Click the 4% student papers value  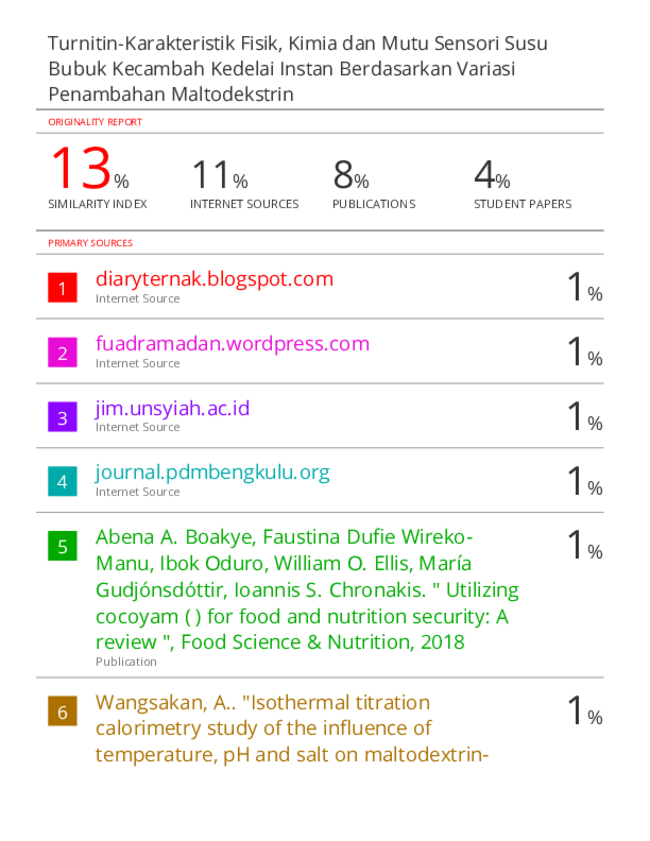tap(492, 175)
